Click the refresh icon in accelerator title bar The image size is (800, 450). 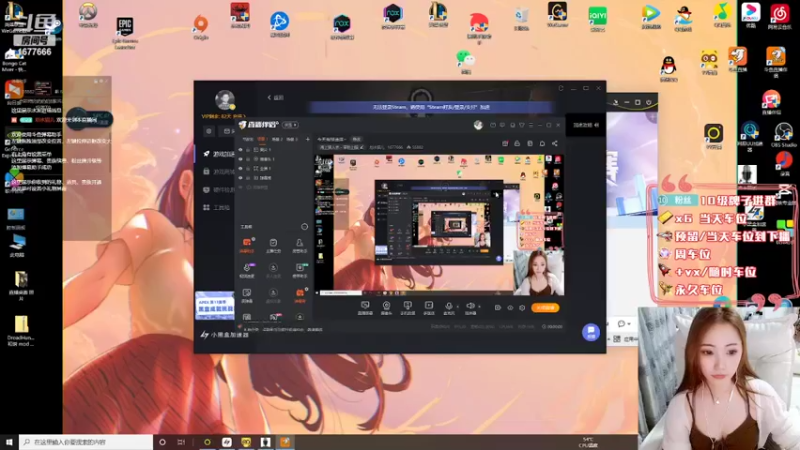tap(561, 88)
